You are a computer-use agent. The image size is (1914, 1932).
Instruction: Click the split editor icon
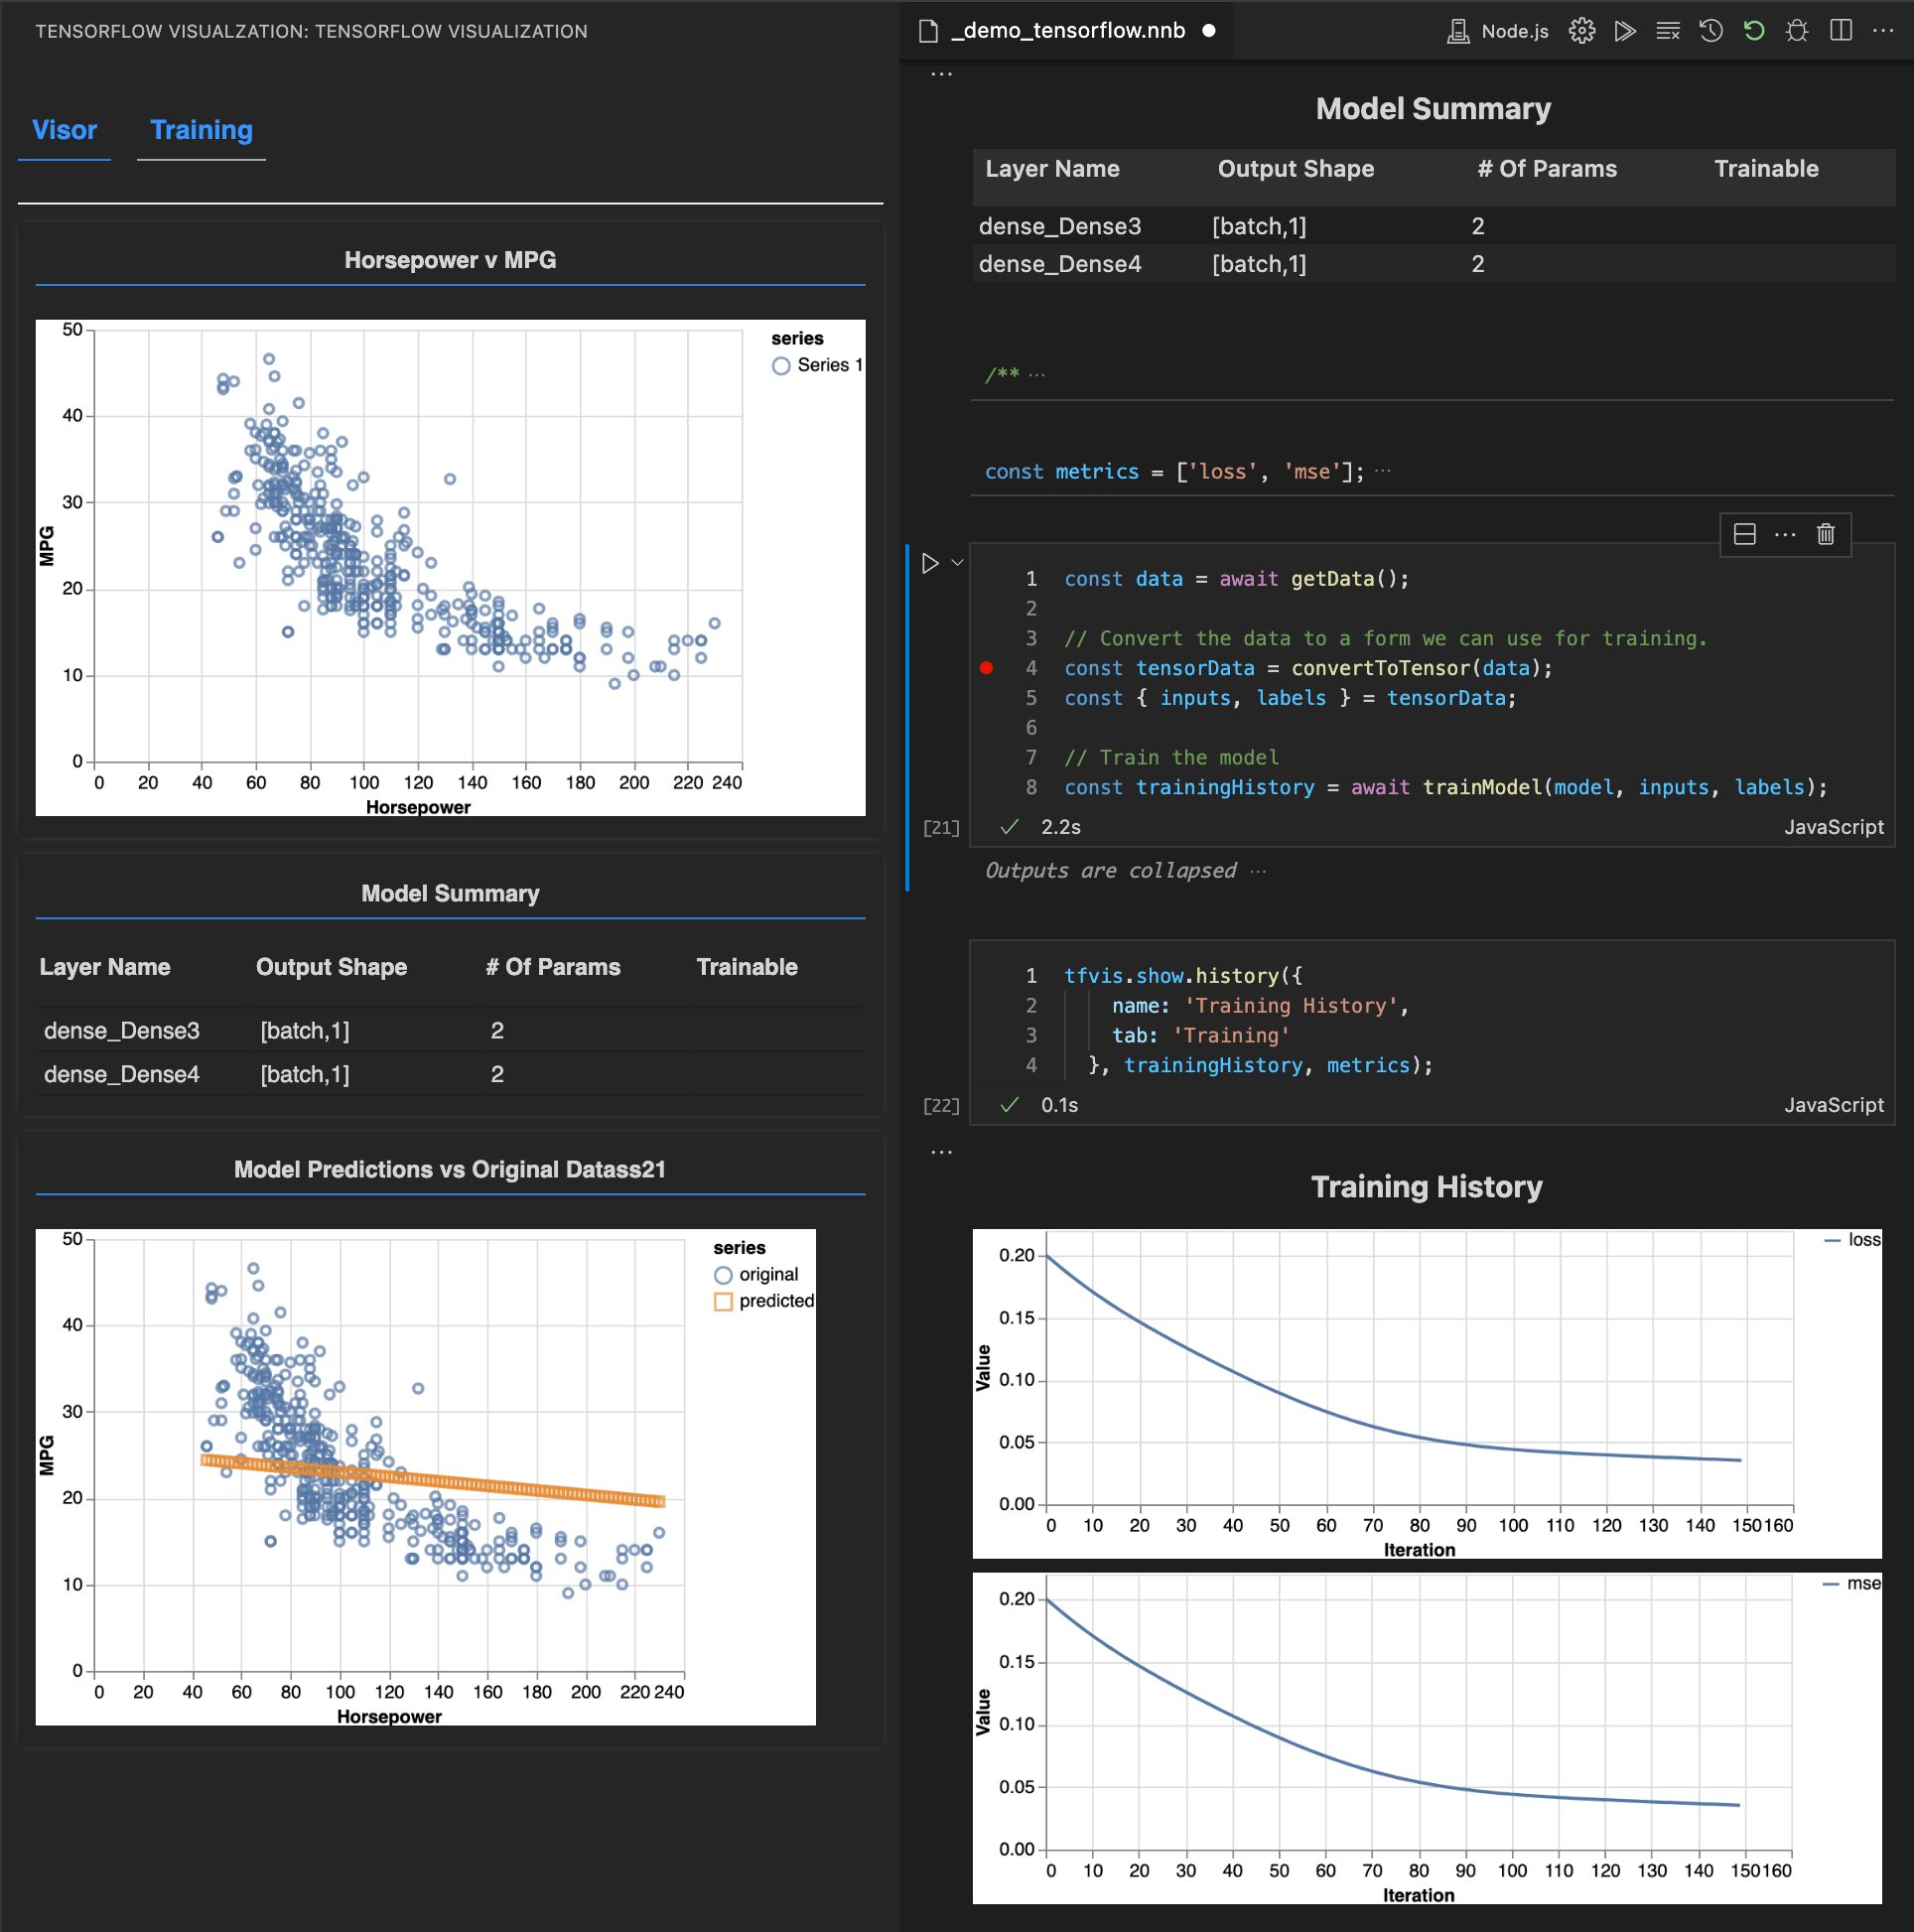1841,31
